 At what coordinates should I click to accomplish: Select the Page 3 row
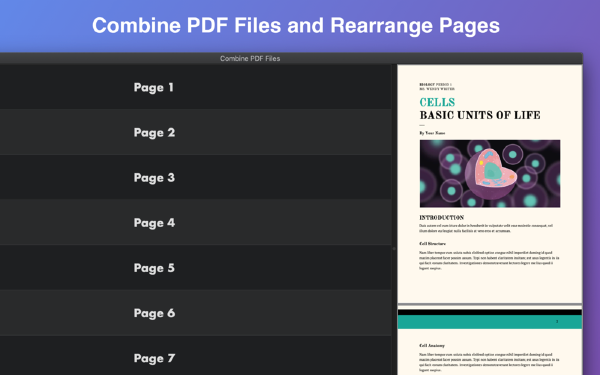coord(196,177)
